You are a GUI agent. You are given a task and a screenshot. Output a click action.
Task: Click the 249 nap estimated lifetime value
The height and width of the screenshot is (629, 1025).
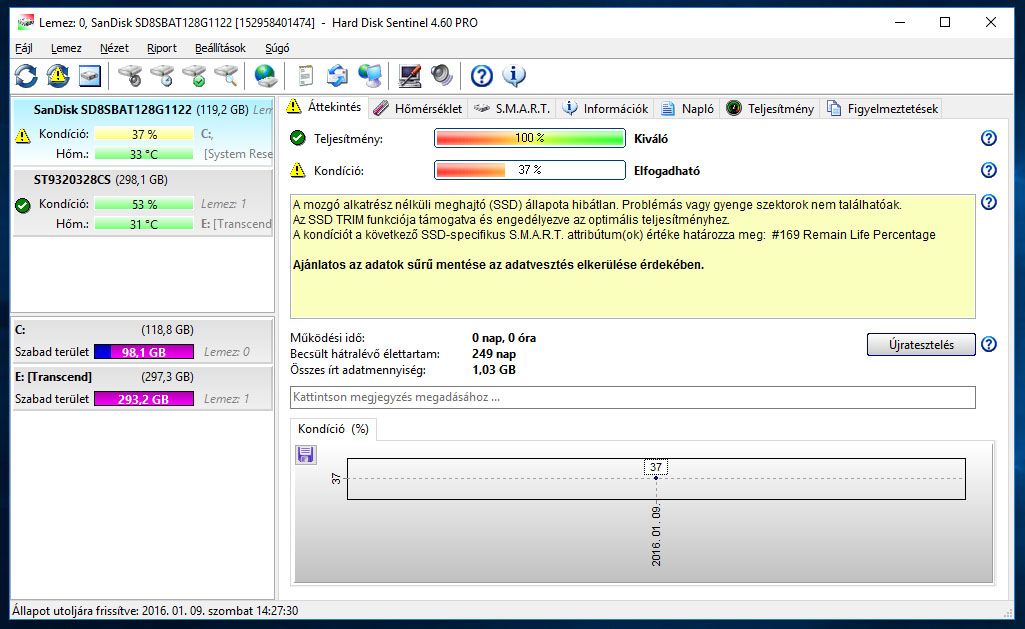pyautogui.click(x=494, y=354)
